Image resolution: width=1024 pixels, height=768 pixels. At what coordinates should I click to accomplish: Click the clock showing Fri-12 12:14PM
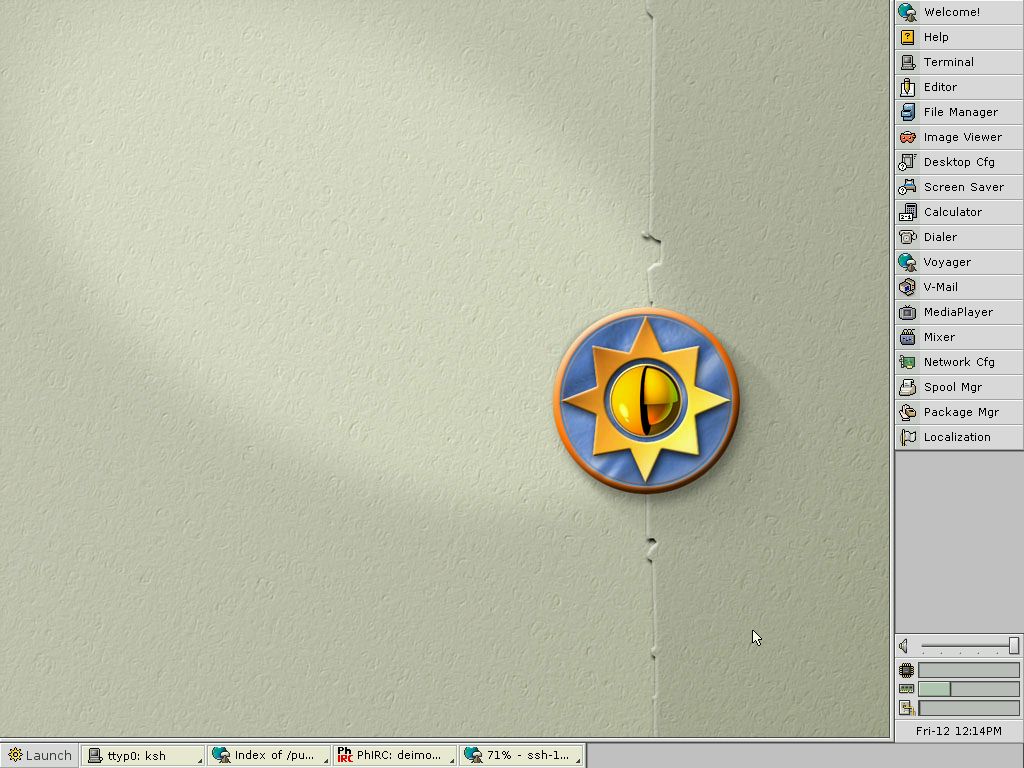click(959, 731)
